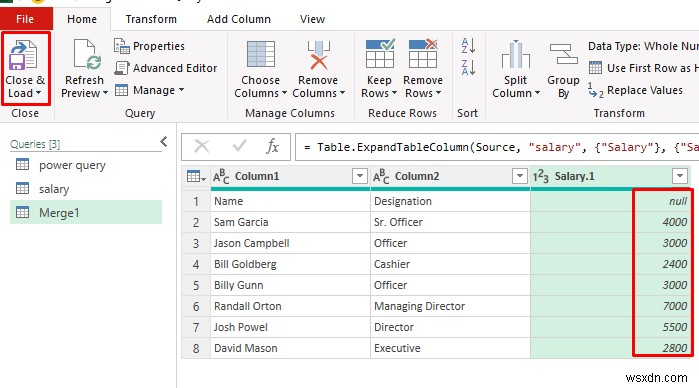Sort descending Z to A
This screenshot has height=388, width=699.
pyautogui.click(x=468, y=68)
